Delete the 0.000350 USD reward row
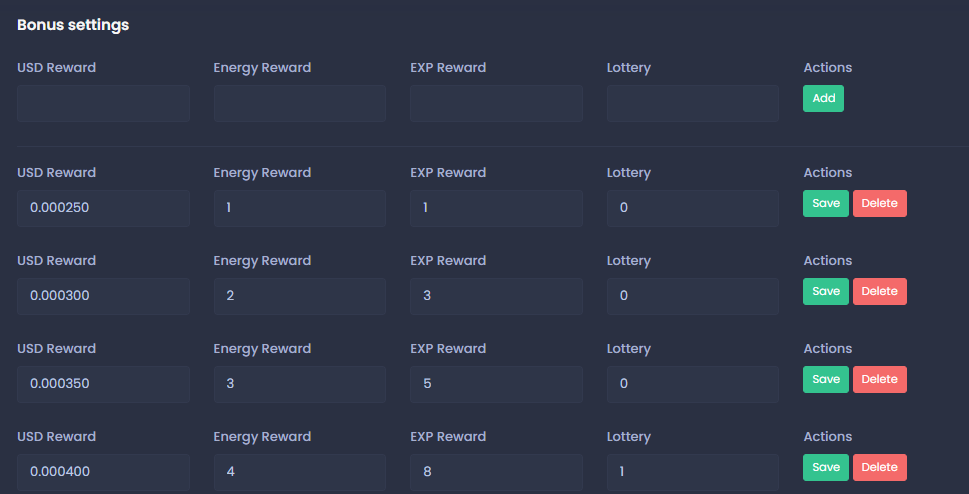The width and height of the screenshot is (969, 494). point(880,379)
